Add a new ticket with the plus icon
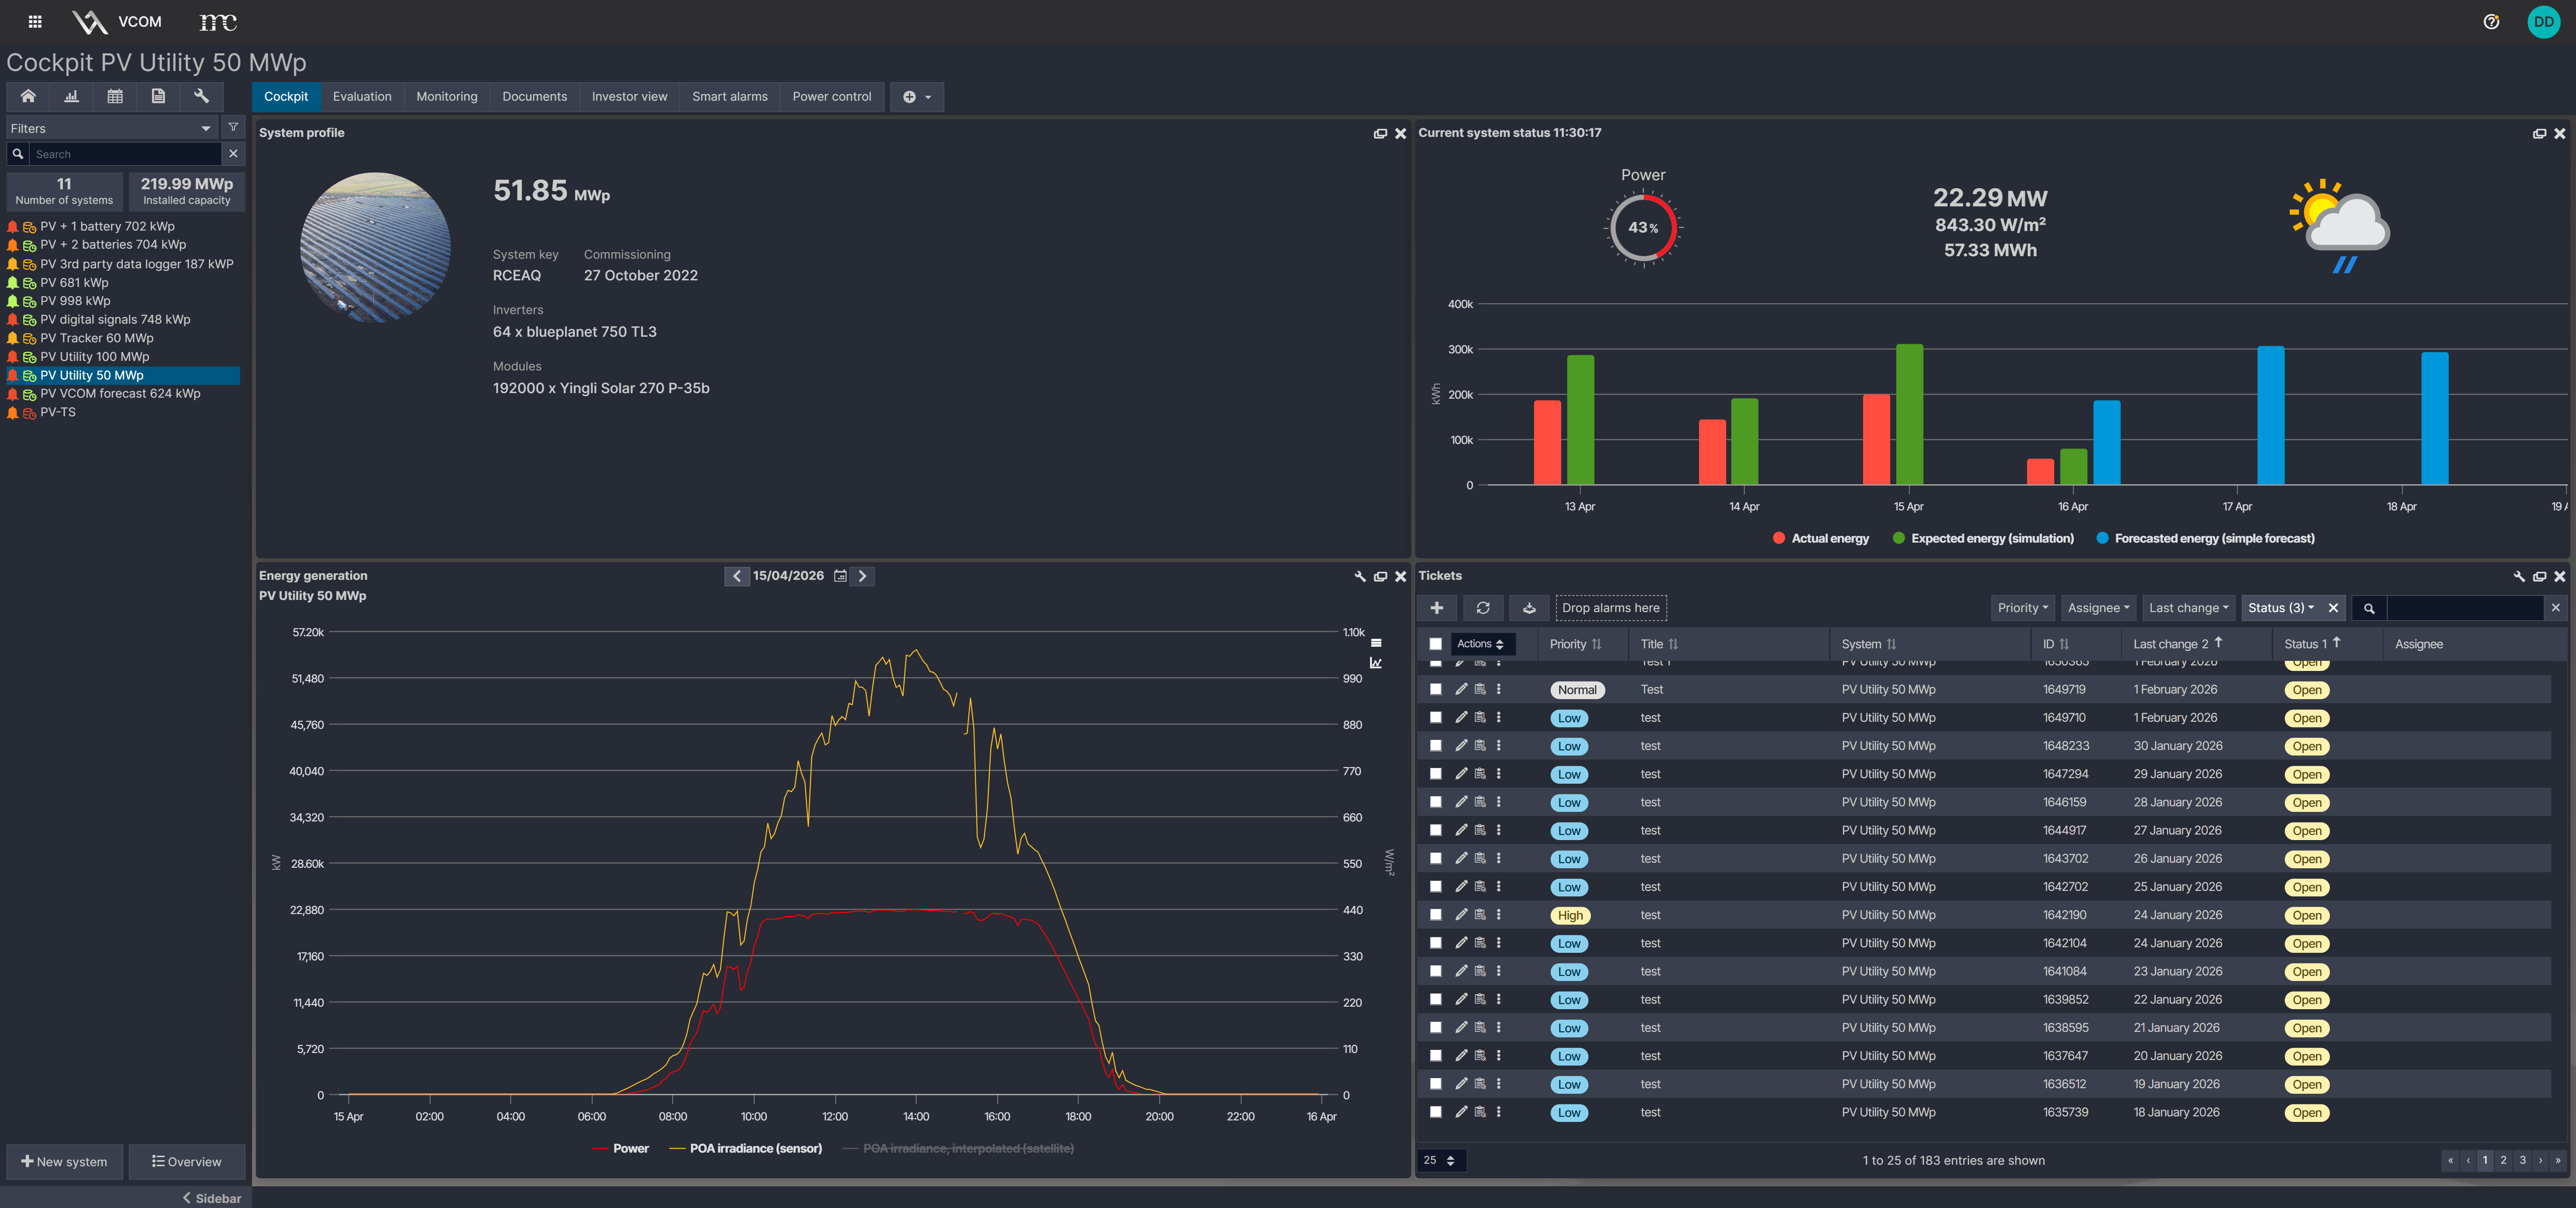The height and width of the screenshot is (1208, 2576). pos(1436,608)
